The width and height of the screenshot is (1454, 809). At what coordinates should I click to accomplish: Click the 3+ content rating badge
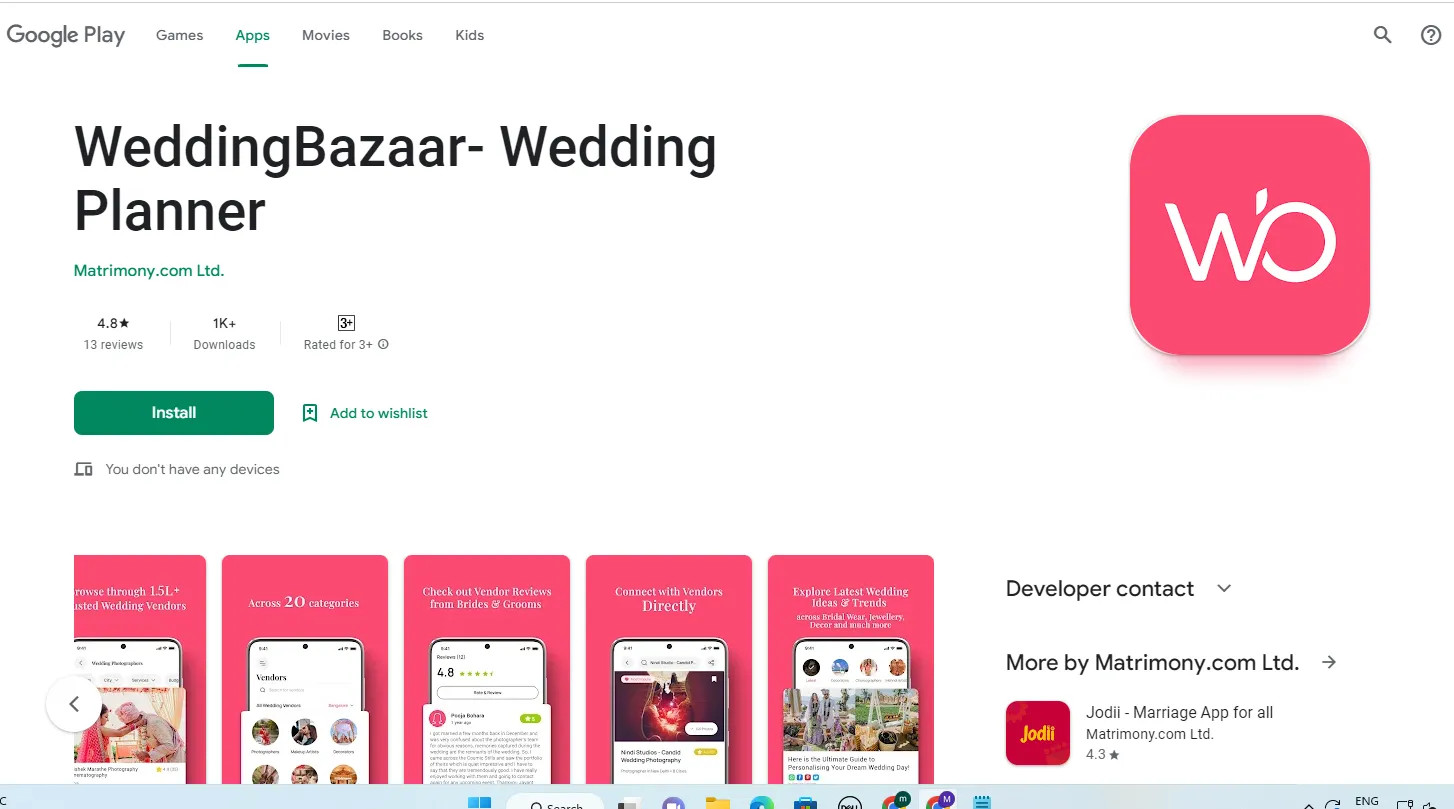pos(346,323)
